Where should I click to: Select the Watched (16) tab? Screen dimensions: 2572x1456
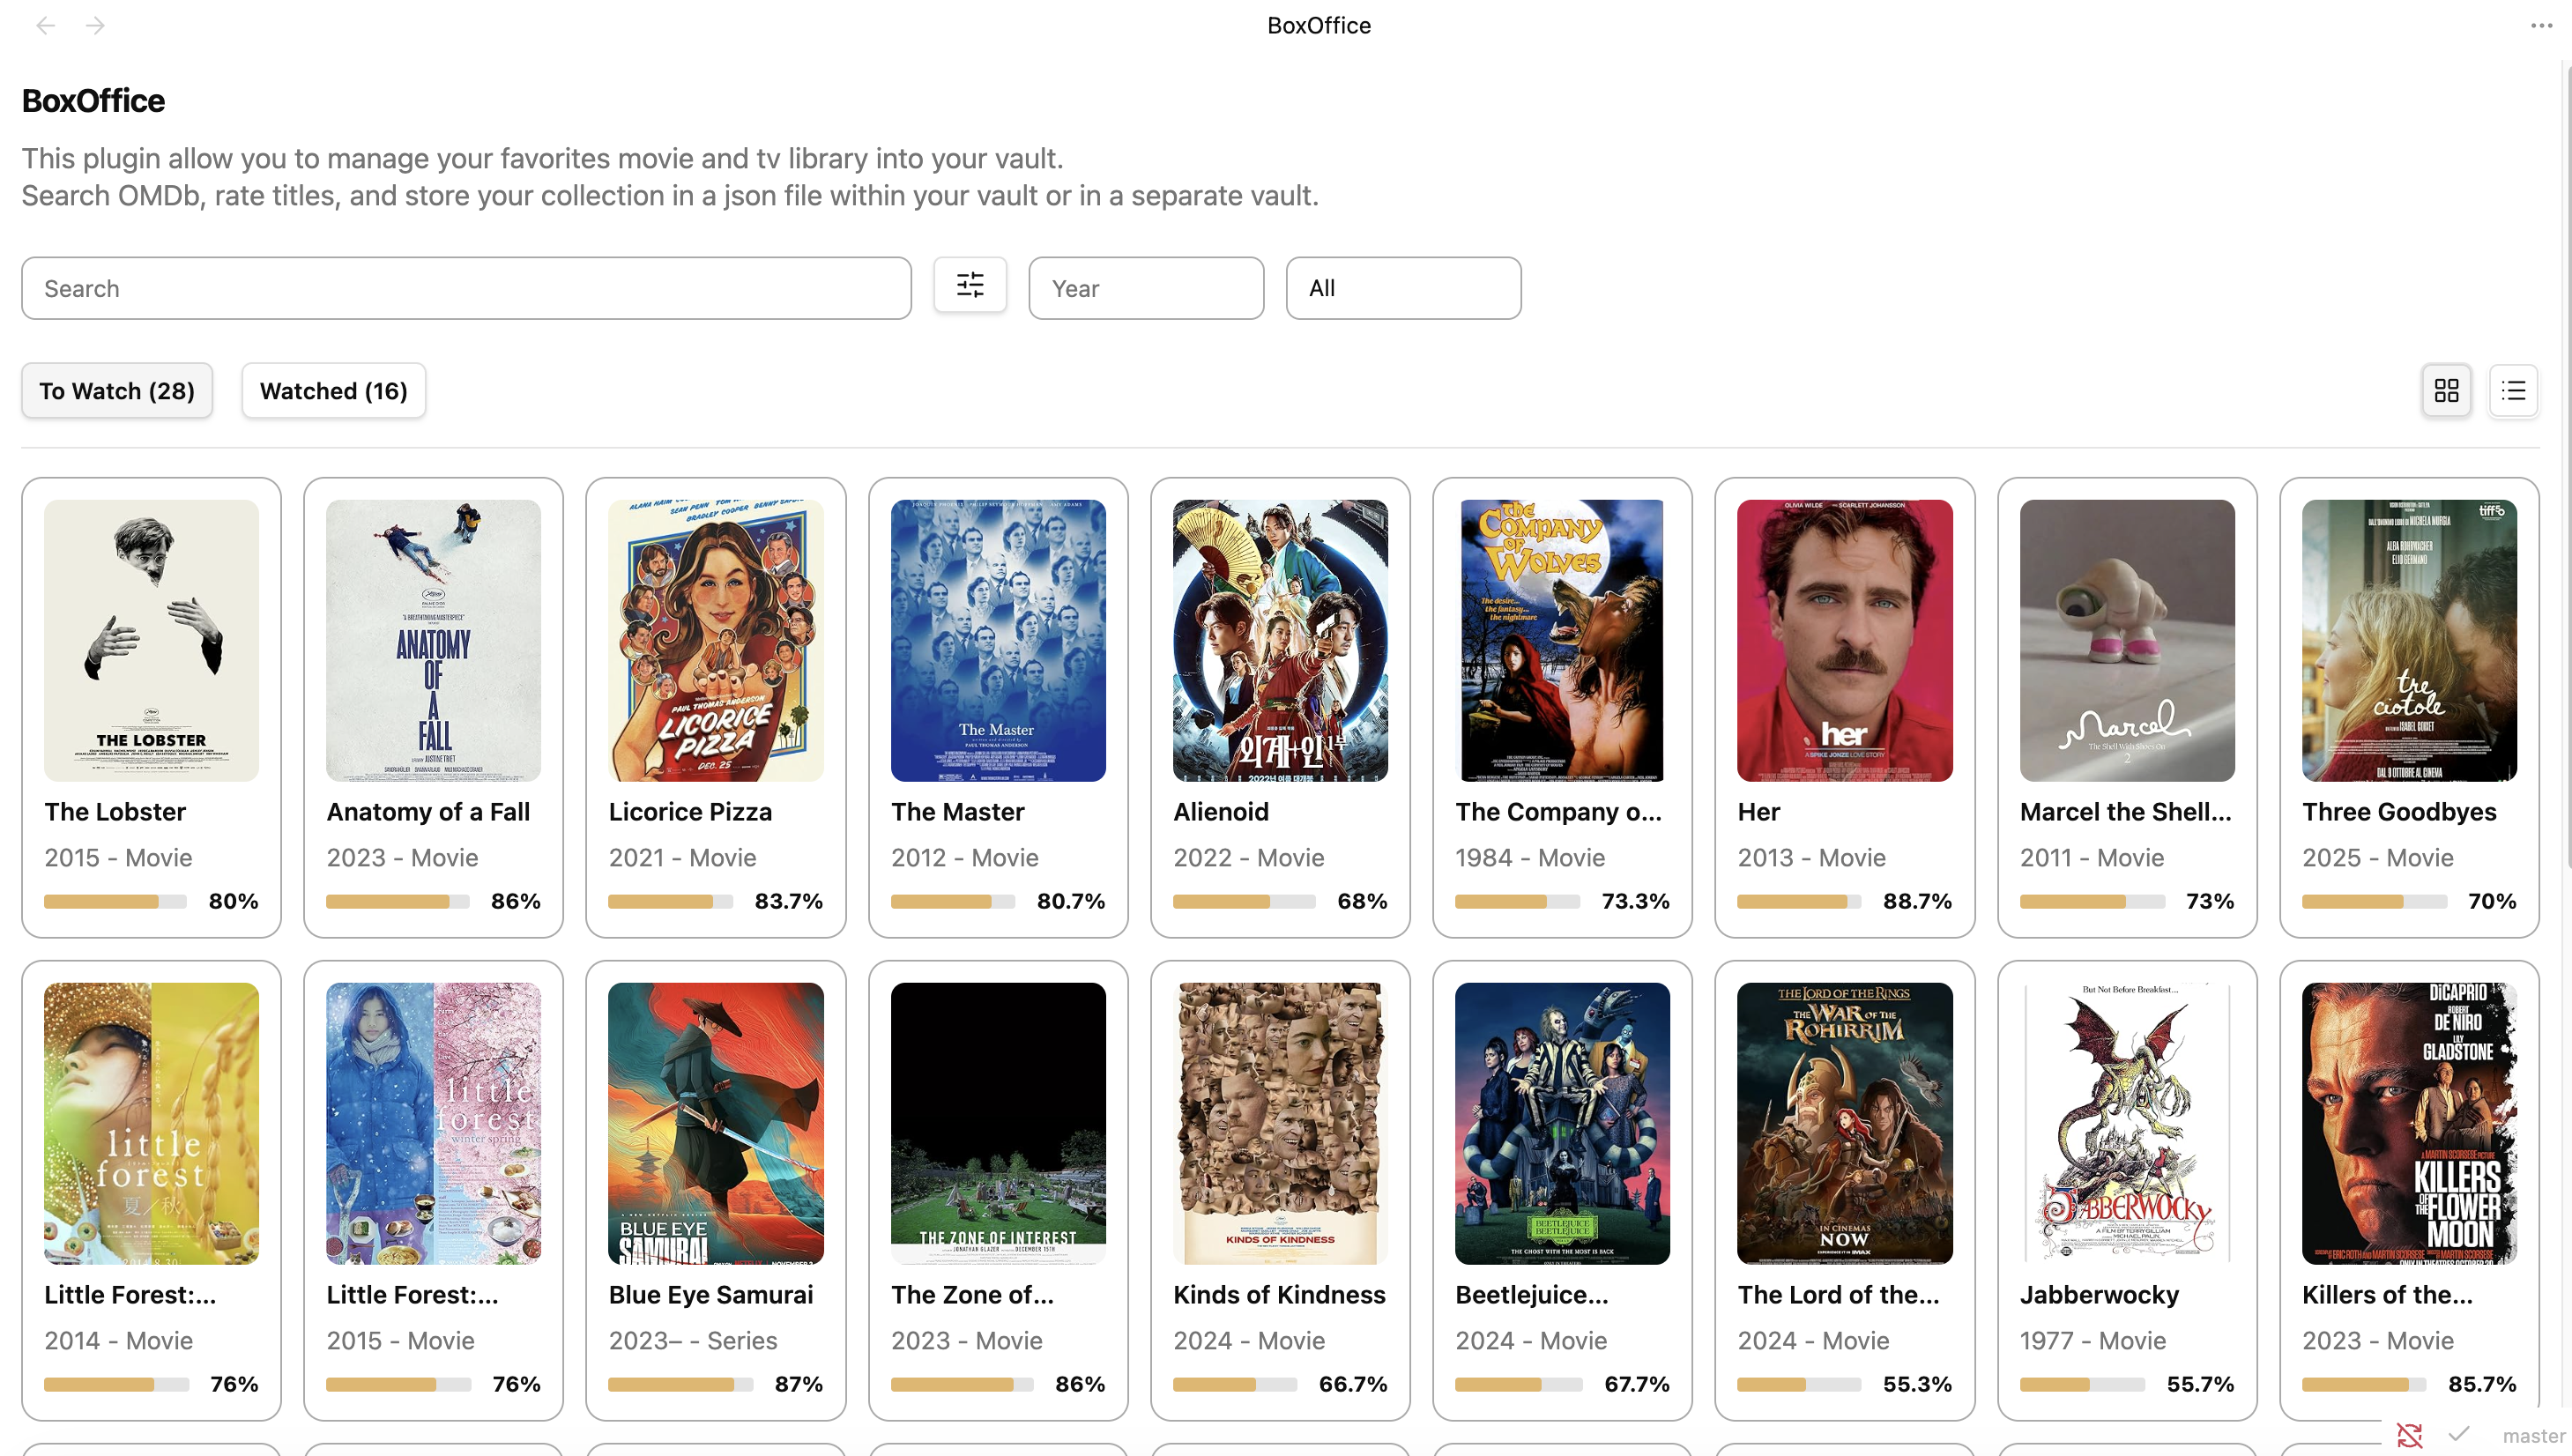(333, 390)
